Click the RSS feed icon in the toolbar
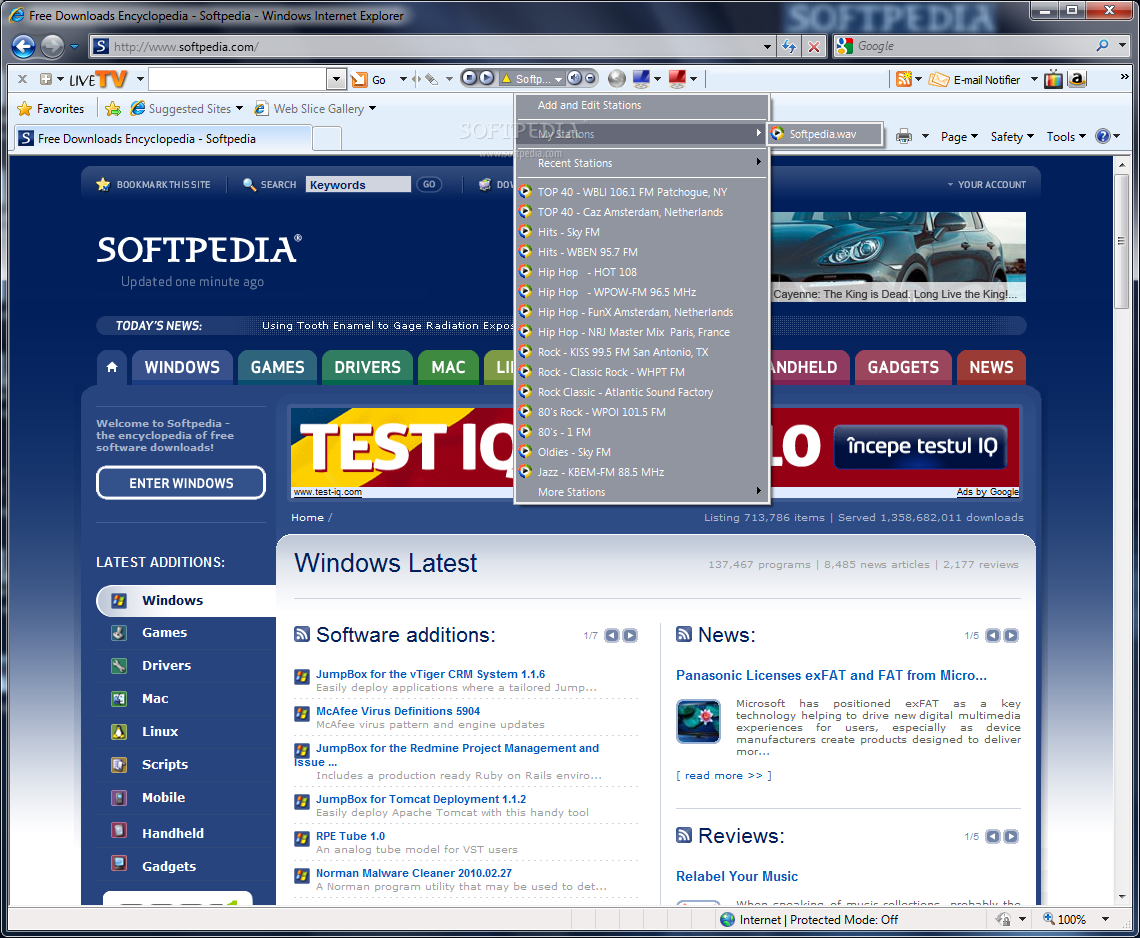 [904, 79]
